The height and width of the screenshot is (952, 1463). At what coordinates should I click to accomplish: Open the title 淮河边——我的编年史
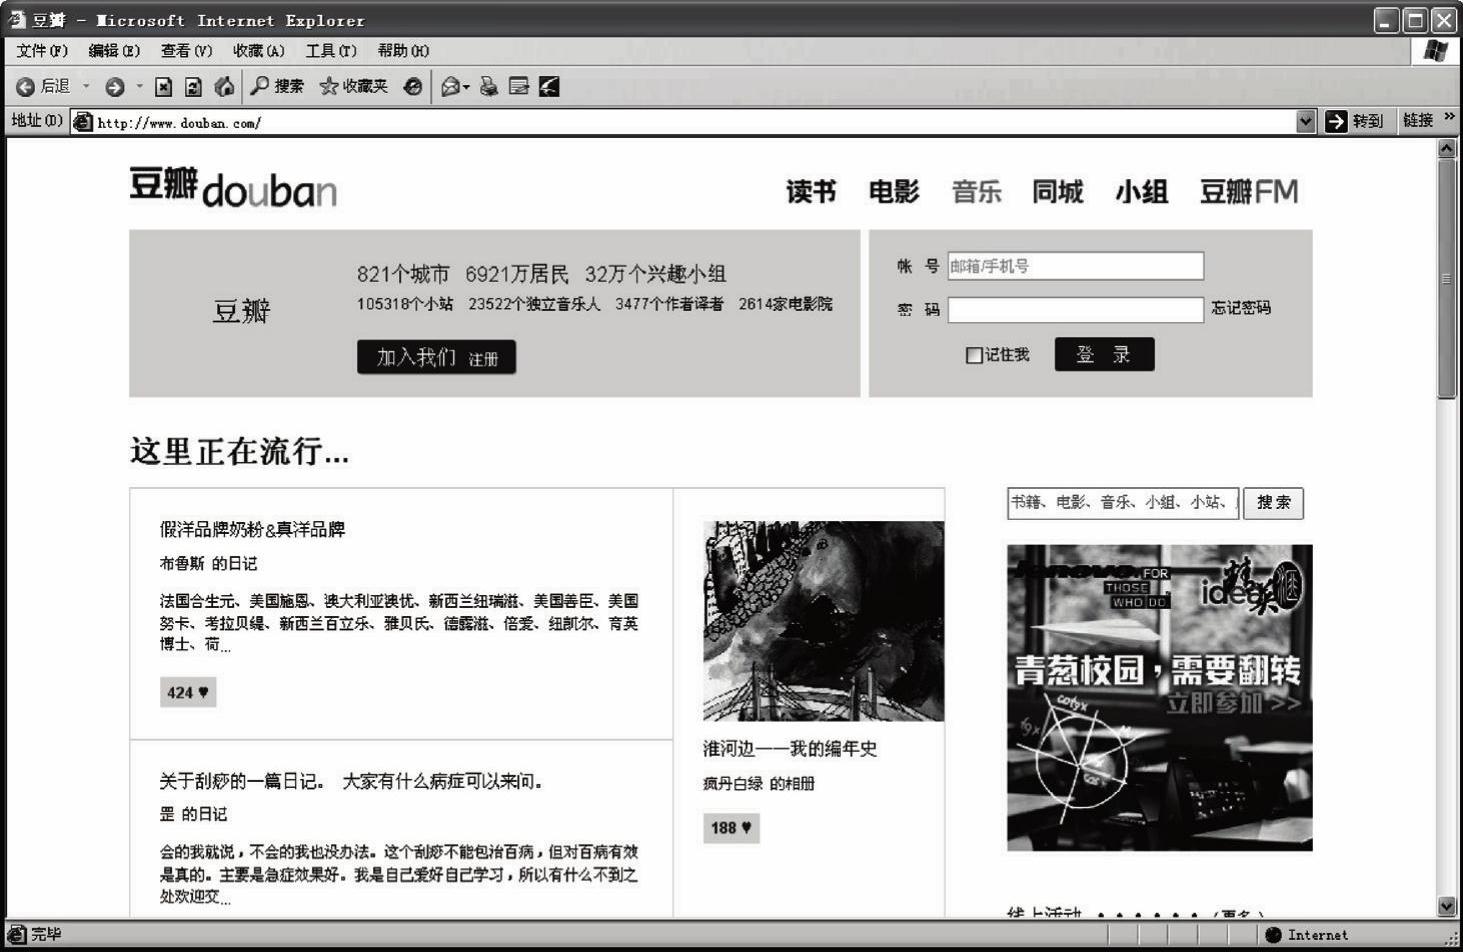[790, 748]
